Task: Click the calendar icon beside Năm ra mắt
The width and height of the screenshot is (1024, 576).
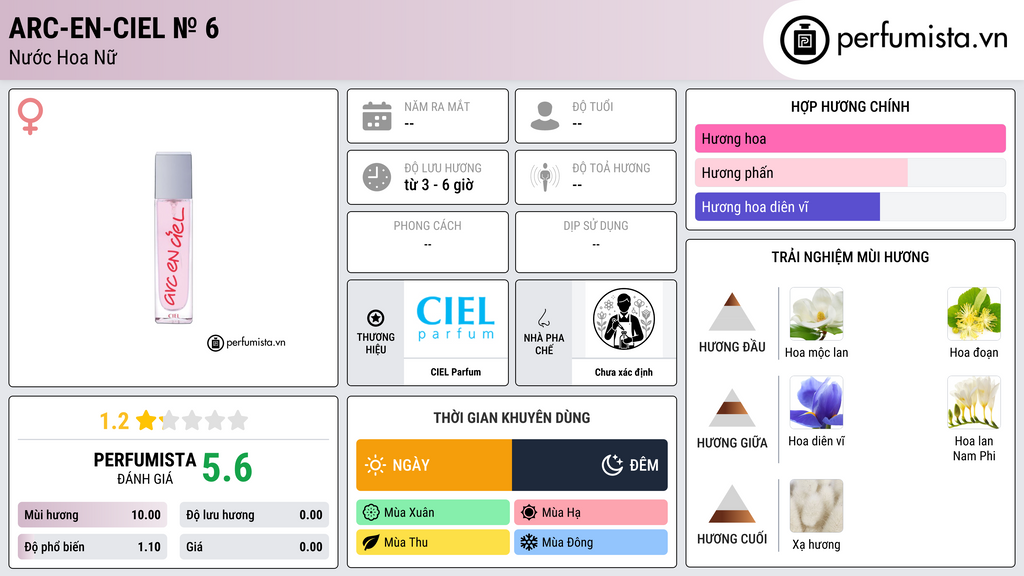Action: click(377, 116)
